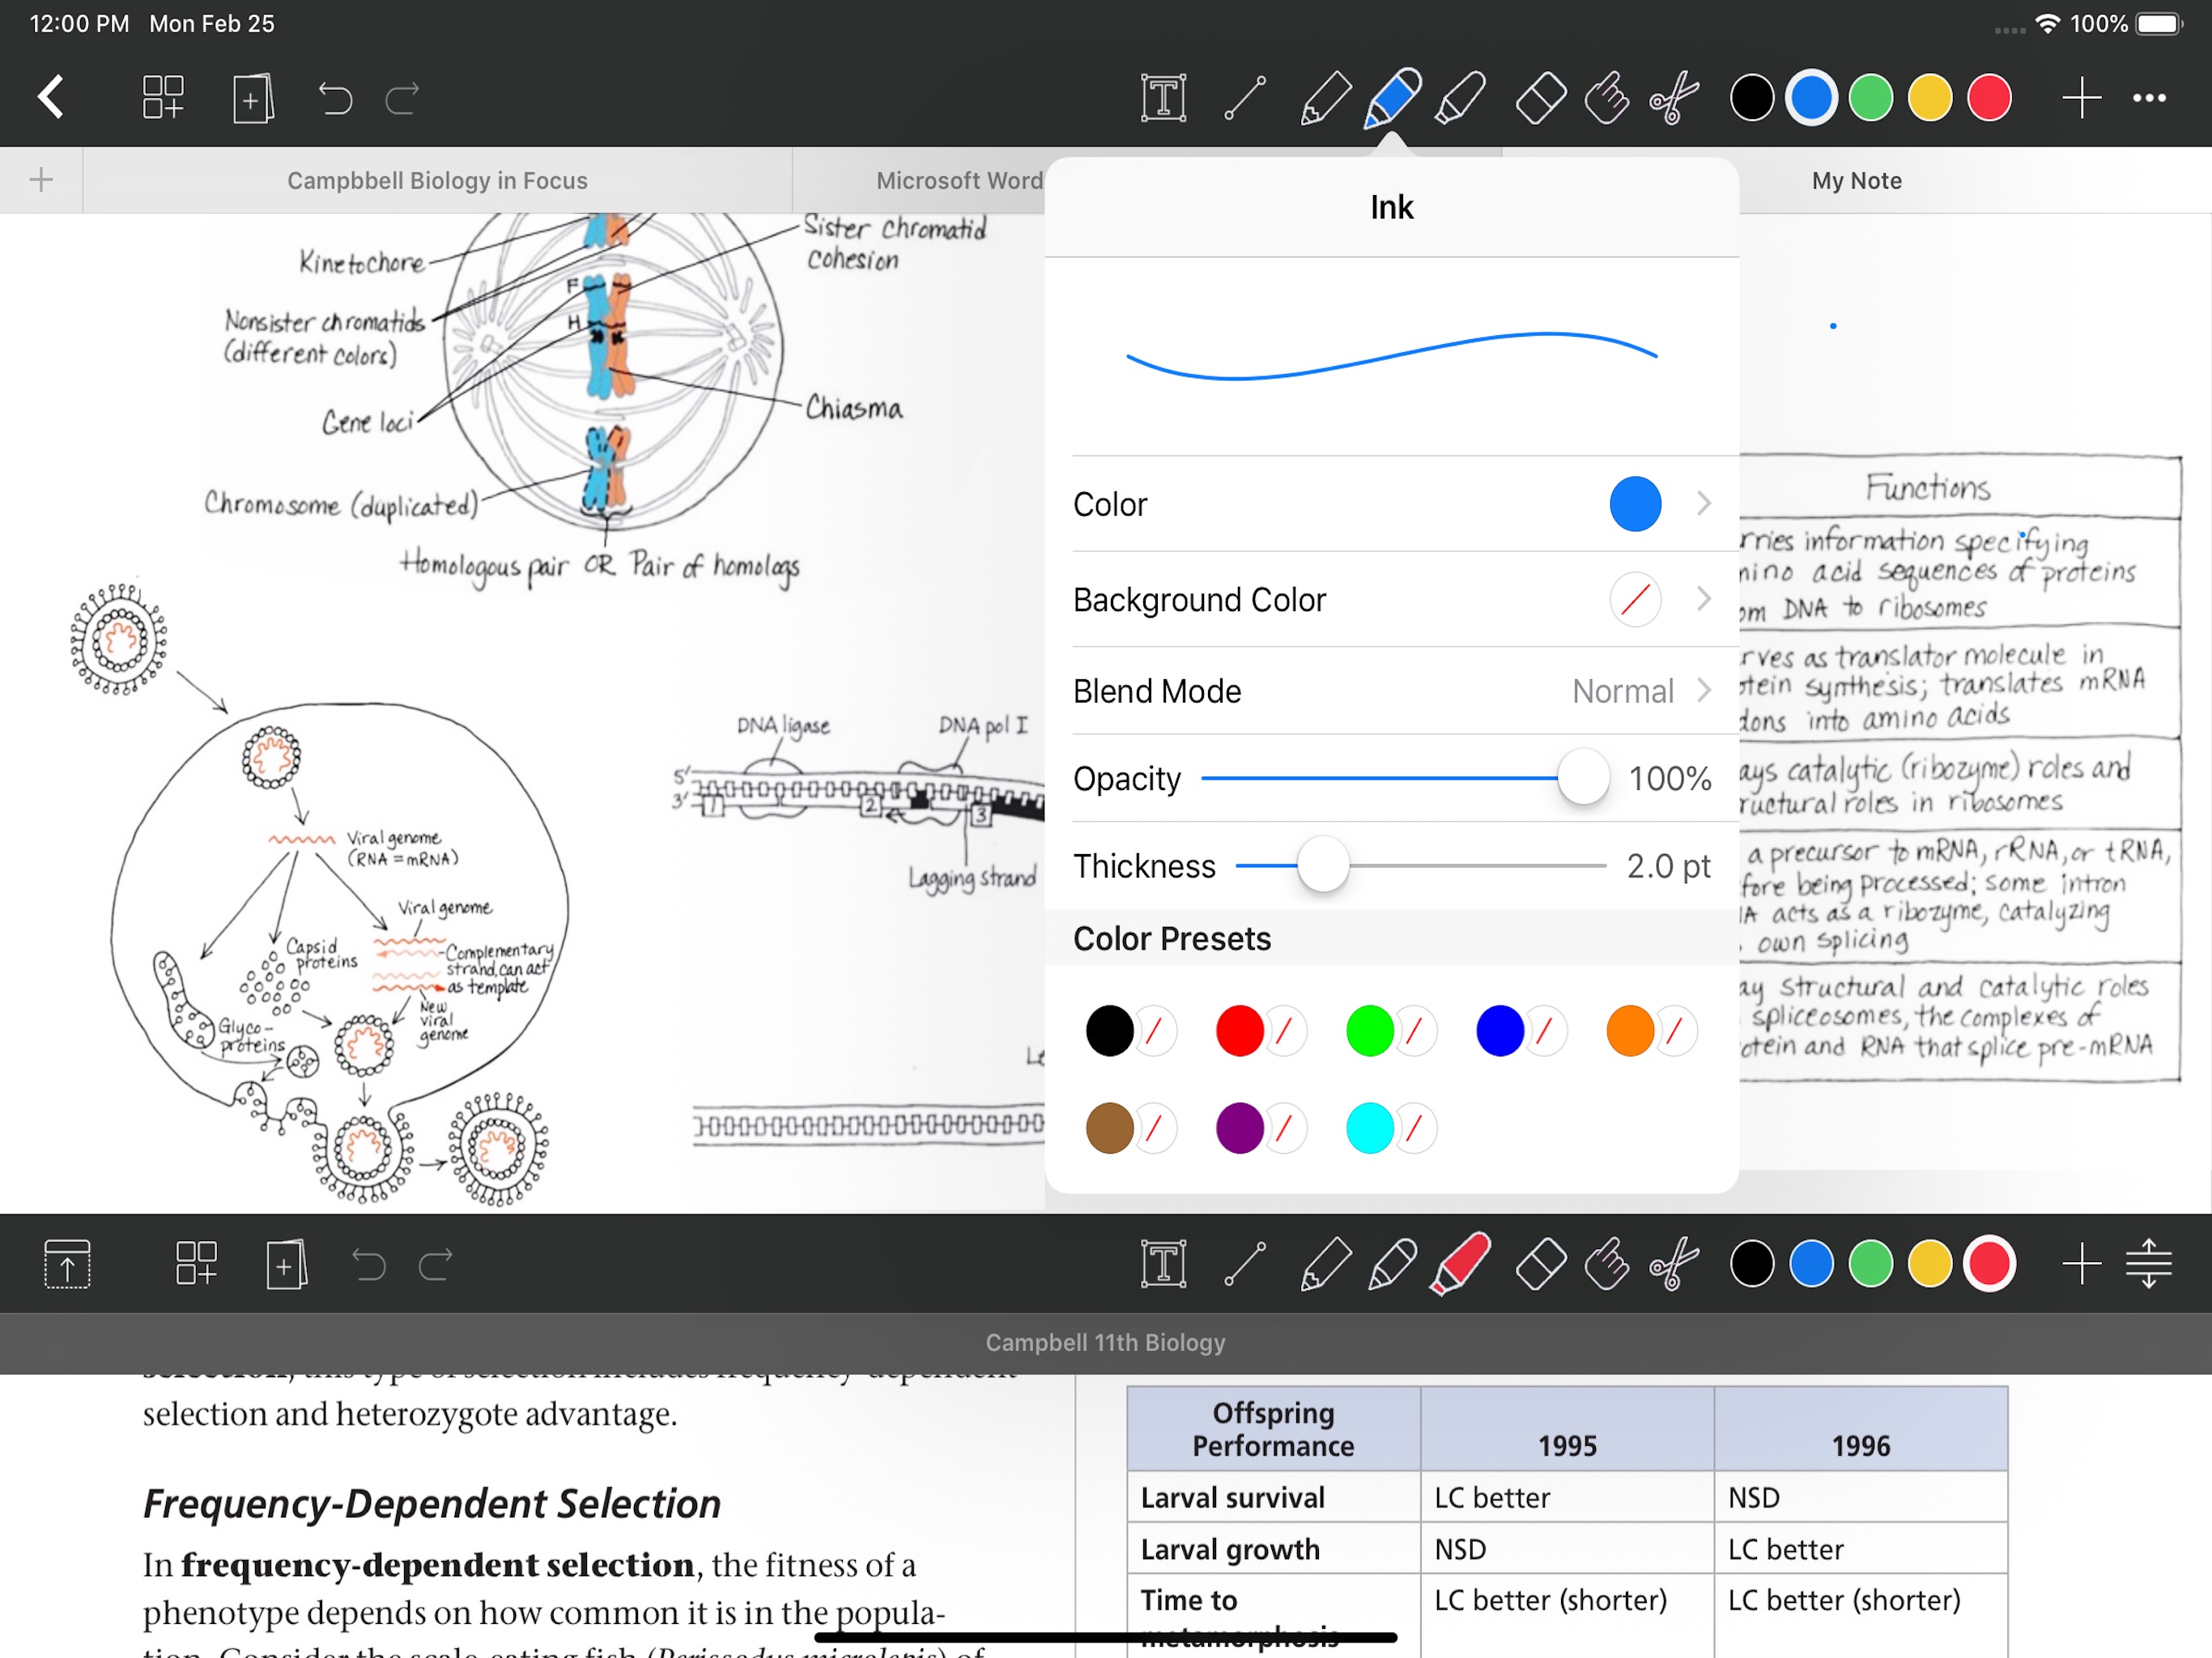The image size is (2212, 1658).
Task: Add a new page from bottom toolbar
Action: pyautogui.click(x=286, y=1265)
